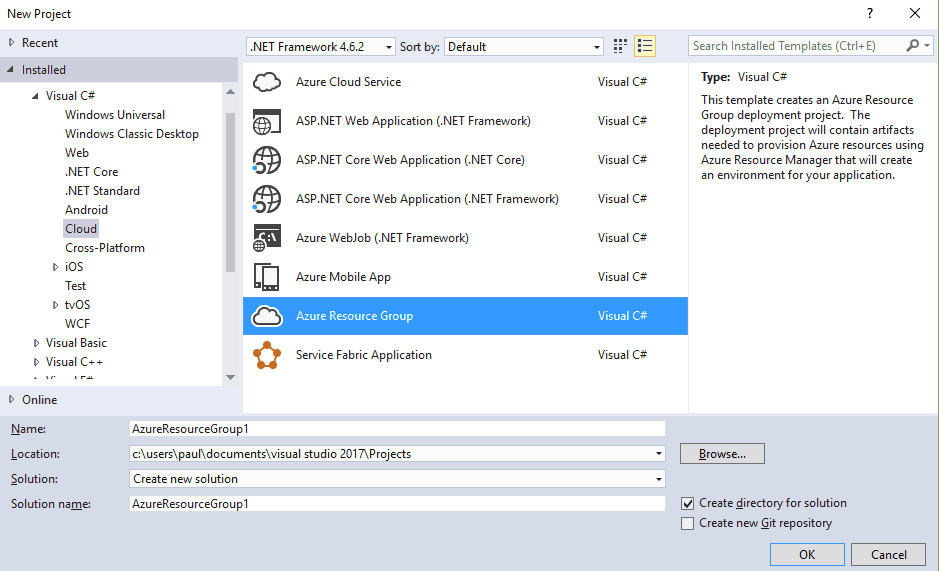Image resolution: width=939 pixels, height=571 pixels.
Task: Close the New Project dialog
Action: (x=914, y=13)
